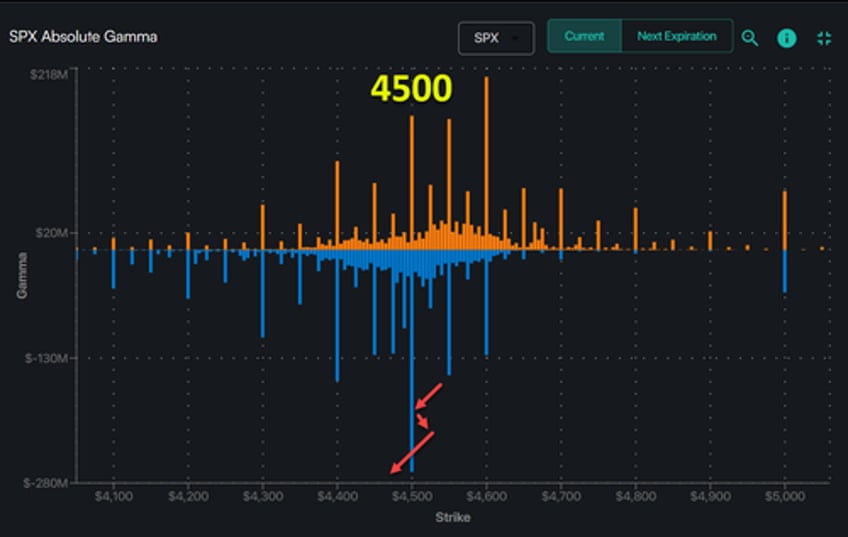848x537 pixels.
Task: Open the SPX symbol dropdown
Action: point(496,38)
